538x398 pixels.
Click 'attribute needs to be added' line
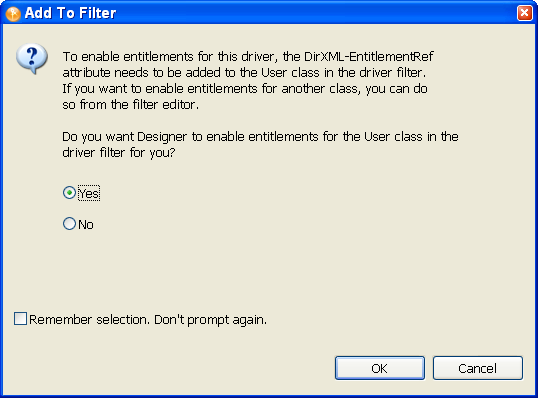tap(244, 72)
